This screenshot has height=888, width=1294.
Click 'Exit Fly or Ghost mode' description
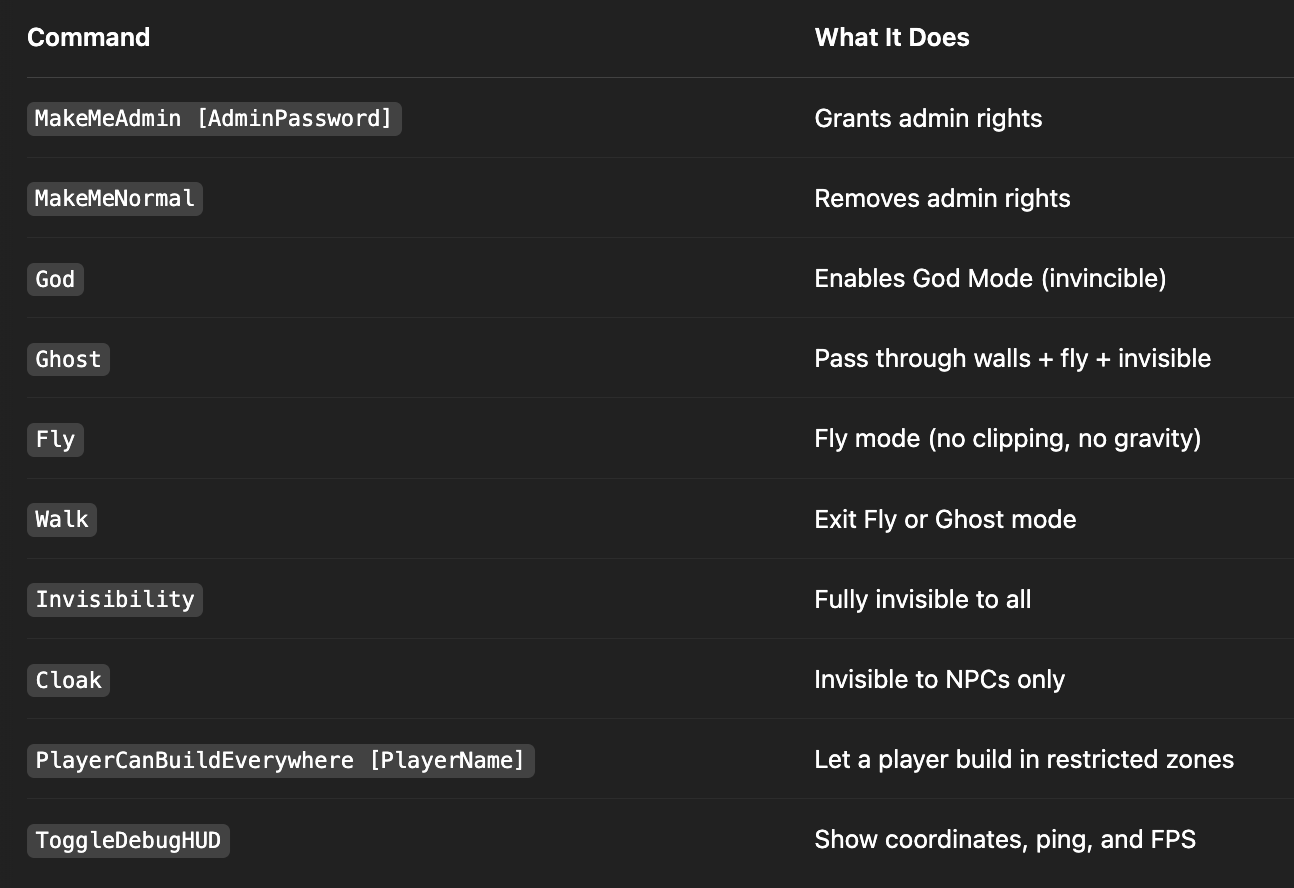click(x=945, y=519)
